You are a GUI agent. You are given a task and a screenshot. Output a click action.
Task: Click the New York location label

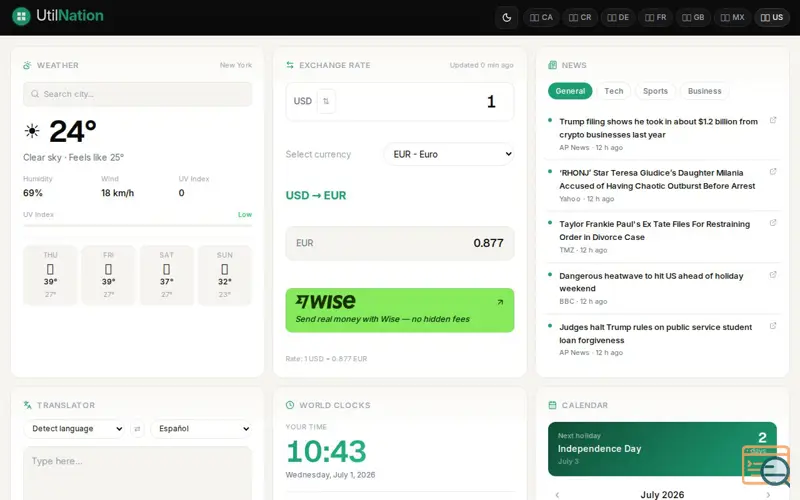(236, 65)
